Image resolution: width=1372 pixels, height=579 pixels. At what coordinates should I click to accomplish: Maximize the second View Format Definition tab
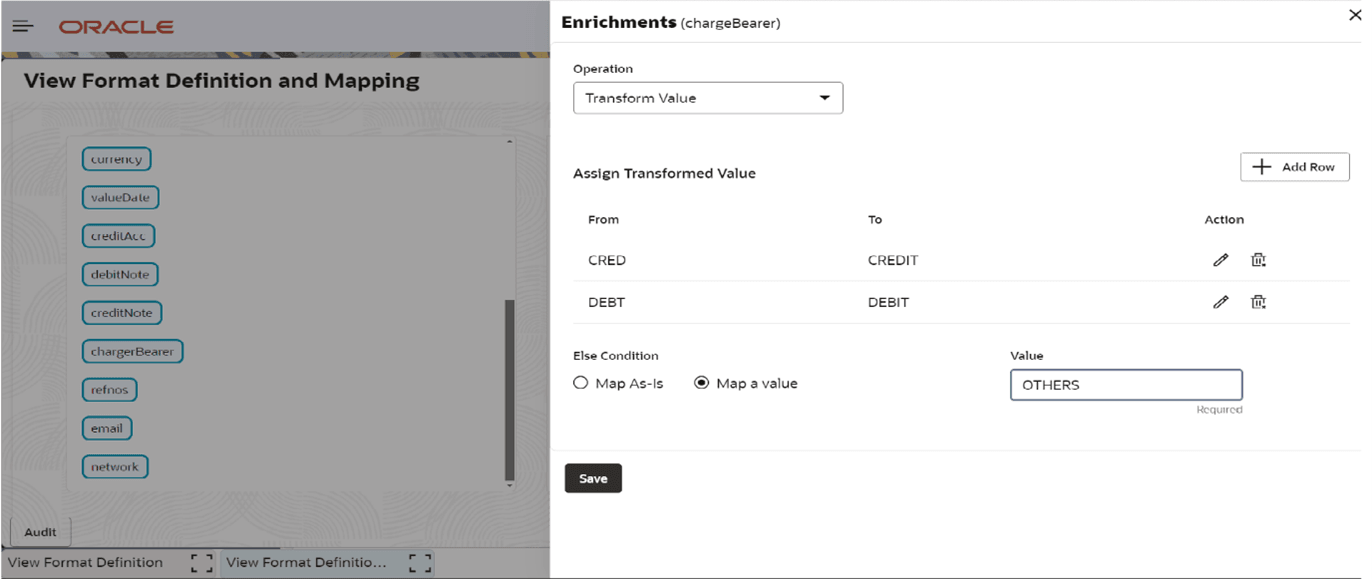[x=420, y=563]
